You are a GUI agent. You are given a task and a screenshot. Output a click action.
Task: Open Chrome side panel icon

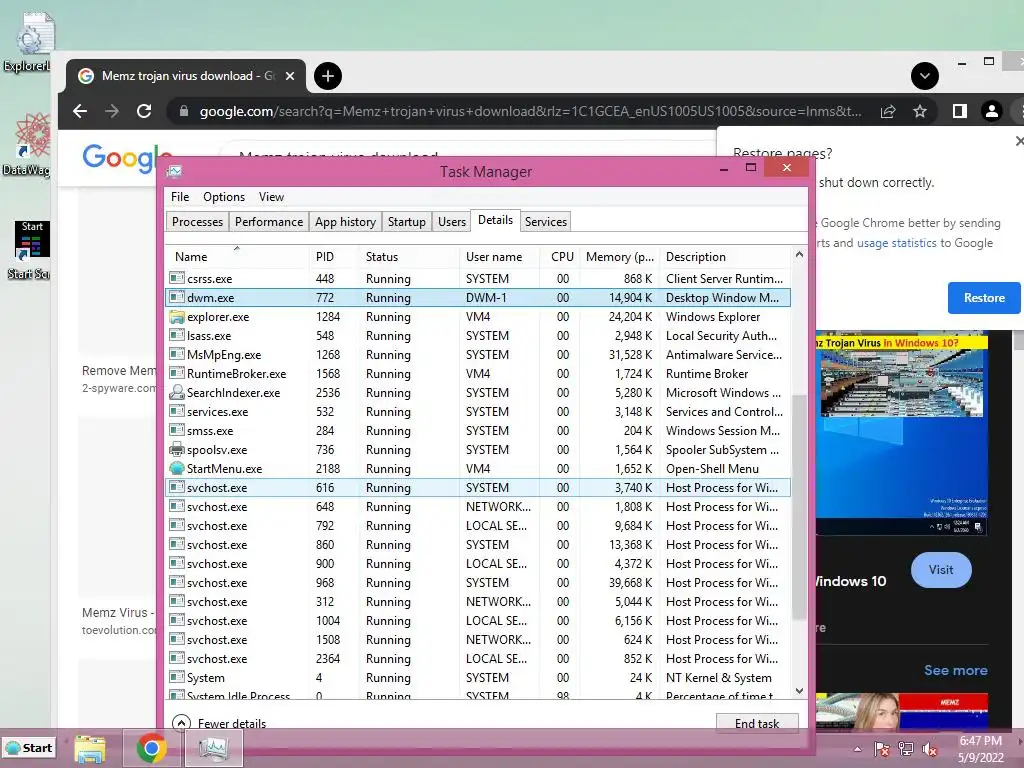tap(959, 112)
